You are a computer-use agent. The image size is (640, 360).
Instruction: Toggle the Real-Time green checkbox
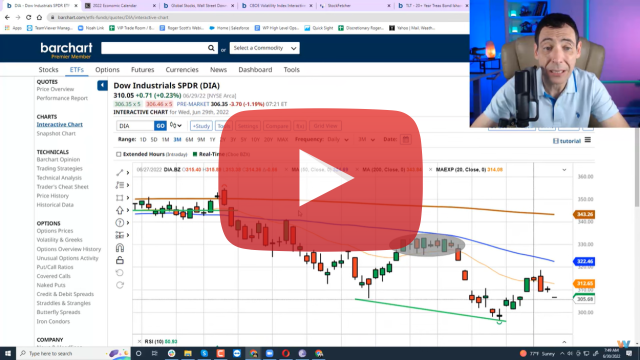195,154
